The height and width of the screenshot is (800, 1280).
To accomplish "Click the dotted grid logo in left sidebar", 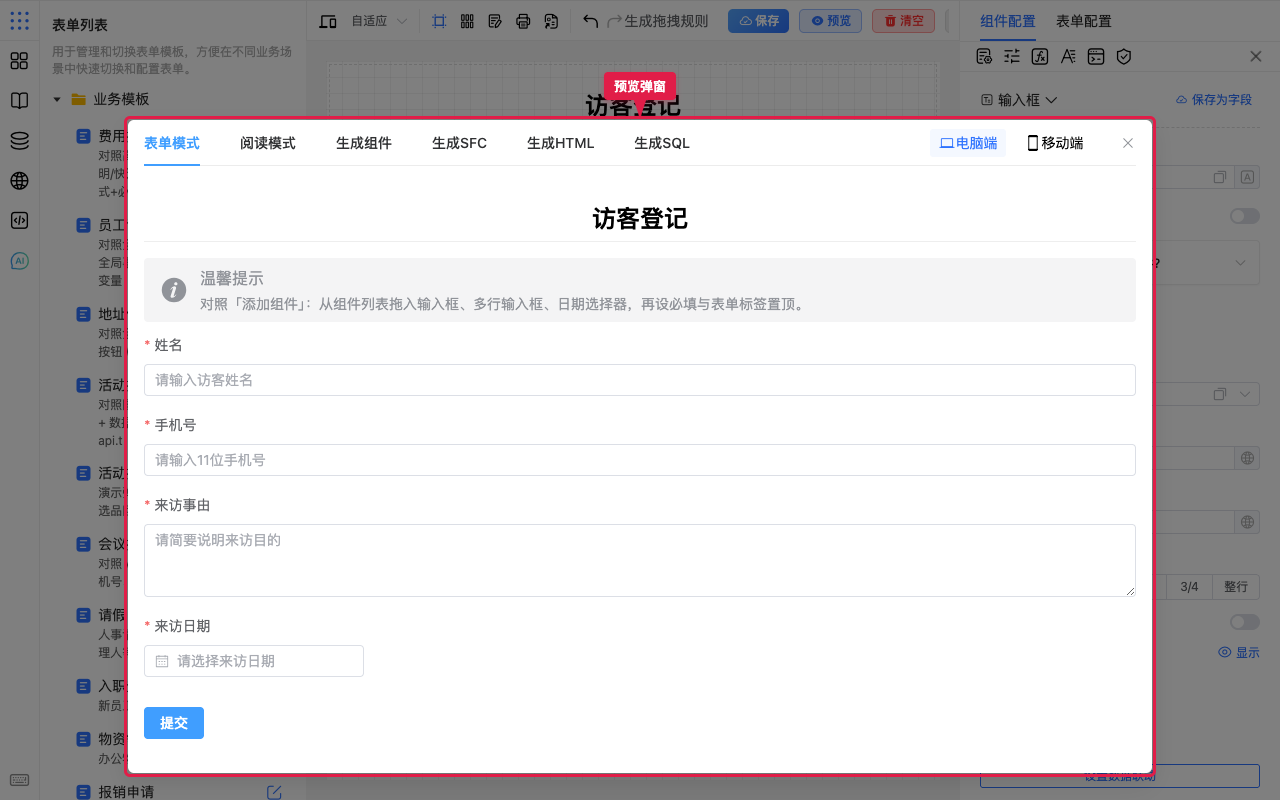I will (x=19, y=20).
